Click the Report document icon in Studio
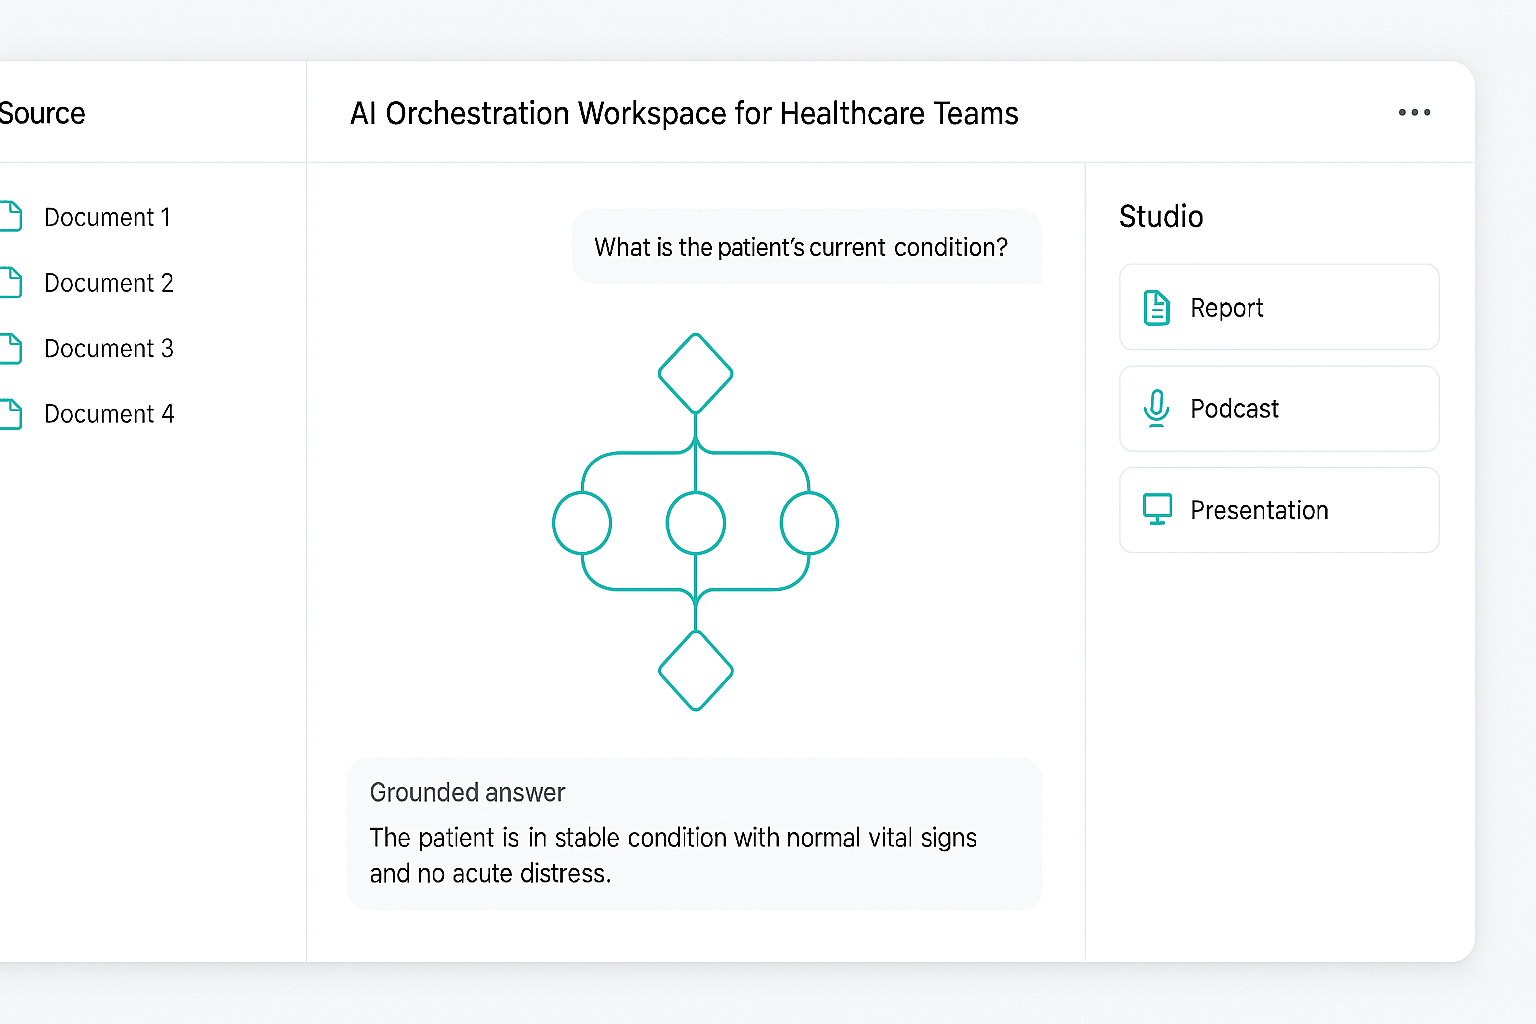Viewport: 1536px width, 1024px height. pos(1156,308)
